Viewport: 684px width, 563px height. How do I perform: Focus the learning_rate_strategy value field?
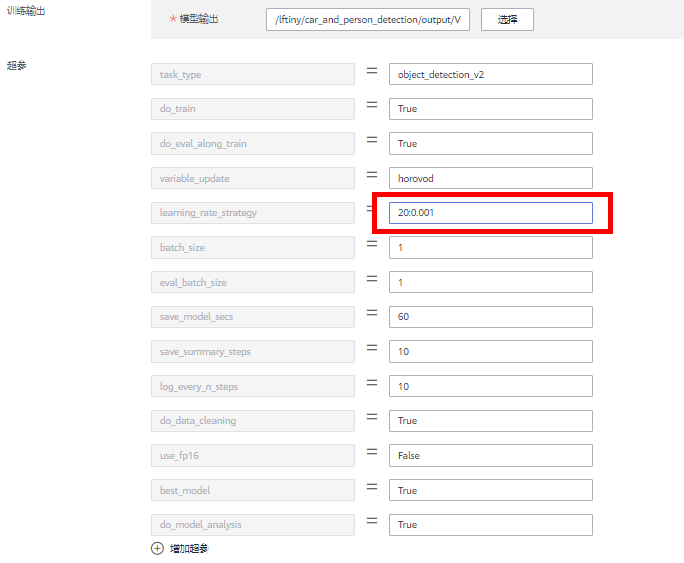(x=490, y=213)
